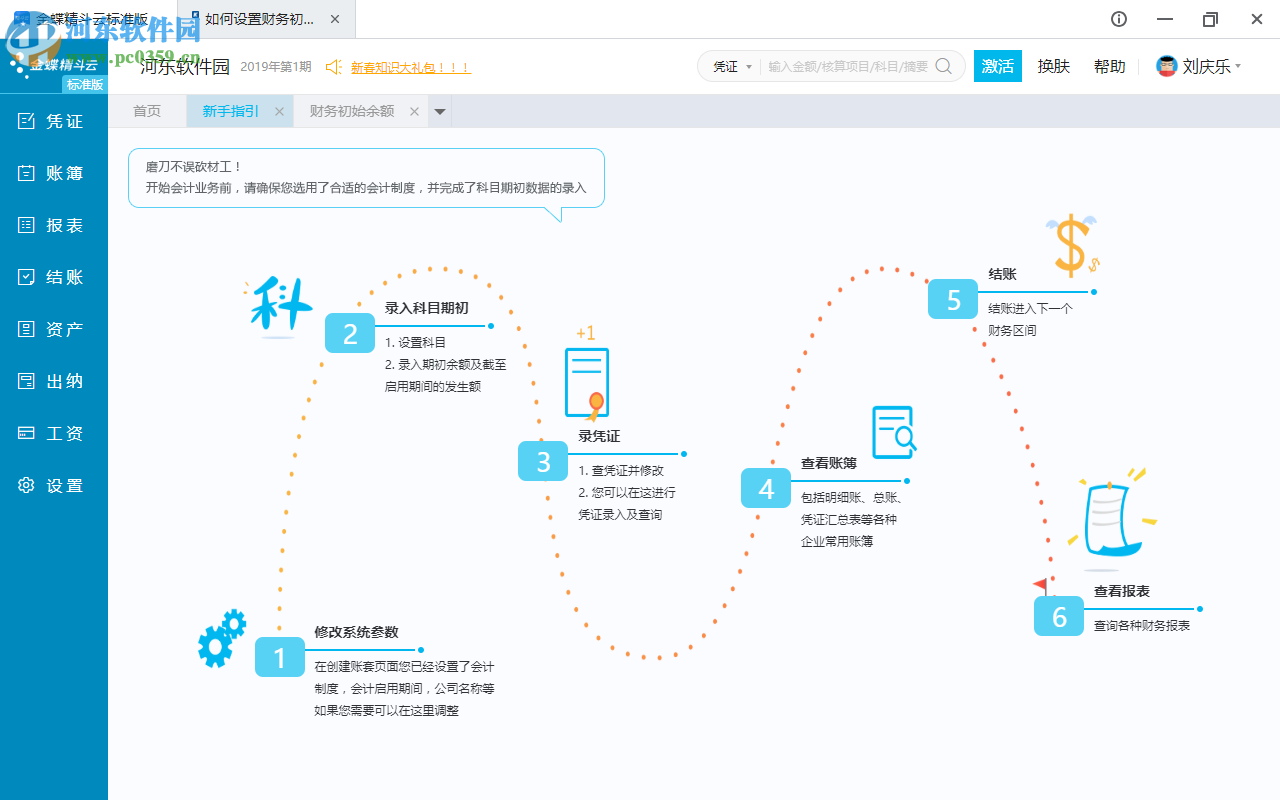Select the 出纳 (Cashier) sidebar icon
The width and height of the screenshot is (1280, 800).
click(54, 381)
